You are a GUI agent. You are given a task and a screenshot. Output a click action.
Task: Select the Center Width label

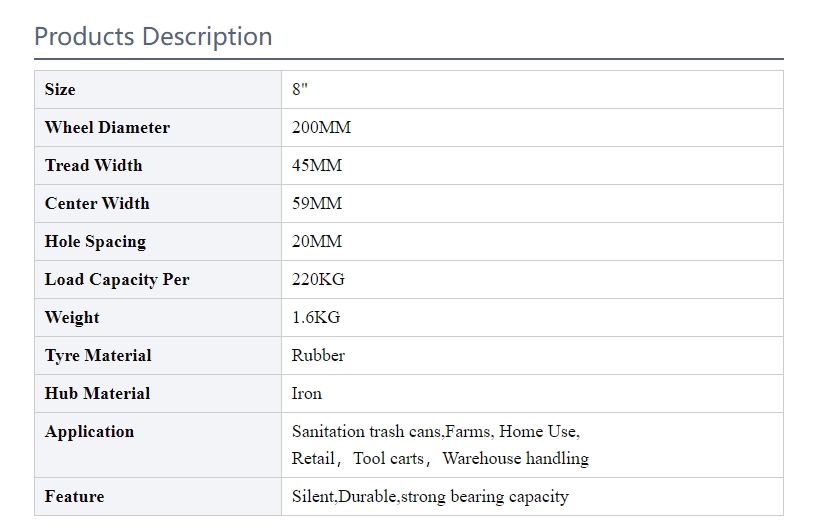pos(97,204)
